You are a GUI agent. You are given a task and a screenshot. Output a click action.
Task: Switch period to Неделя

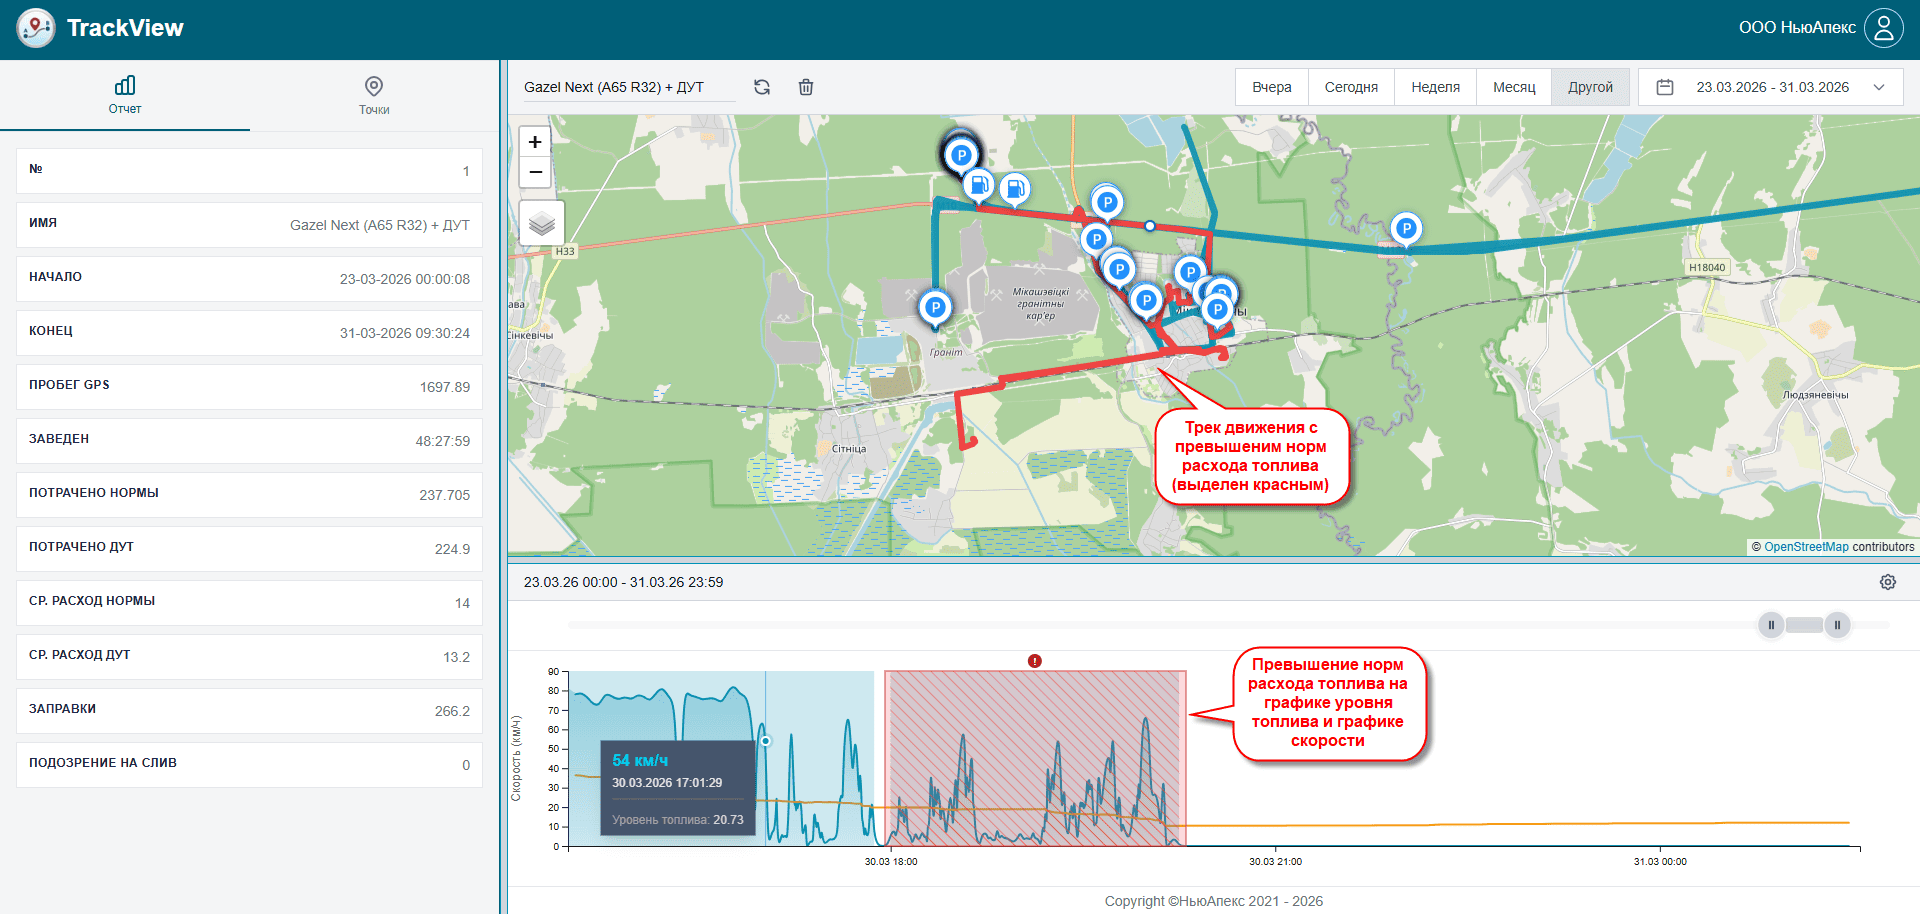click(1435, 87)
